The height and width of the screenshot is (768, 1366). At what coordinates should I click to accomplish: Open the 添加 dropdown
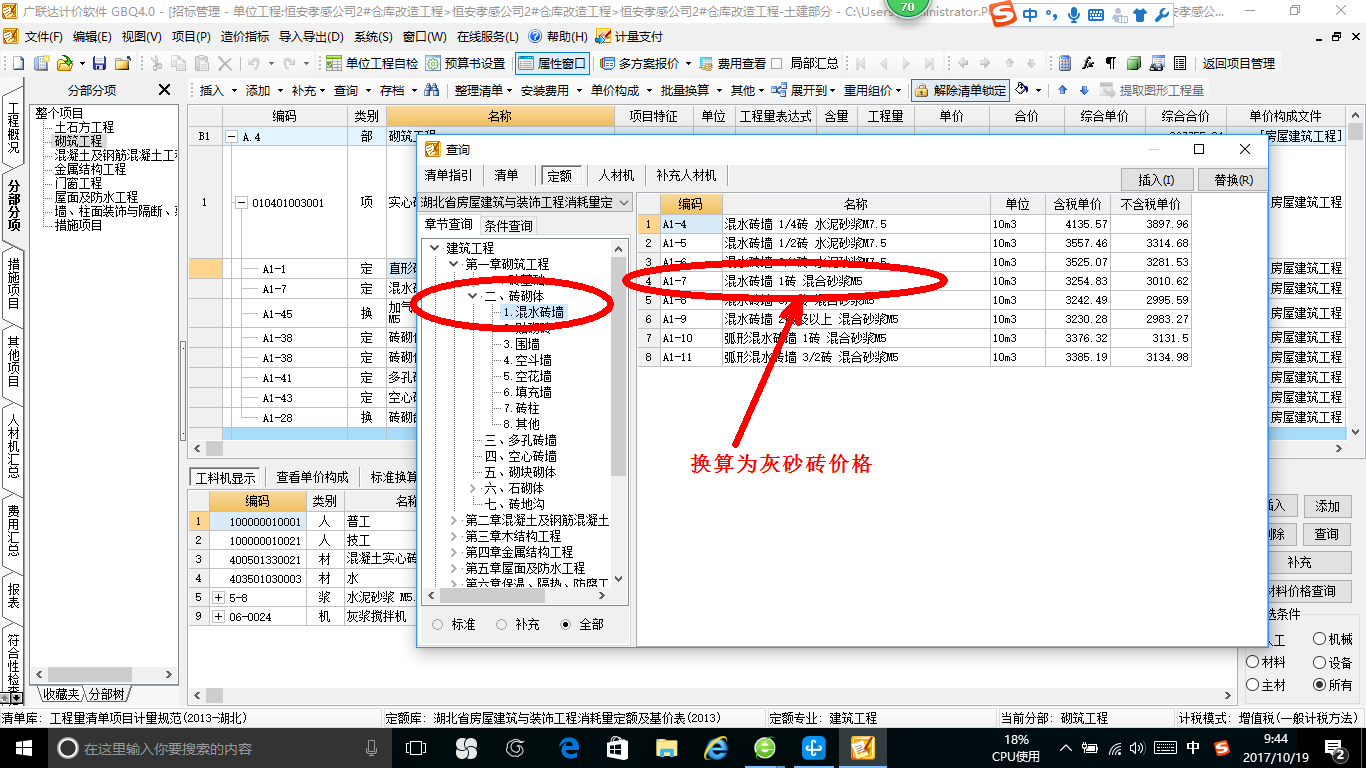point(264,90)
